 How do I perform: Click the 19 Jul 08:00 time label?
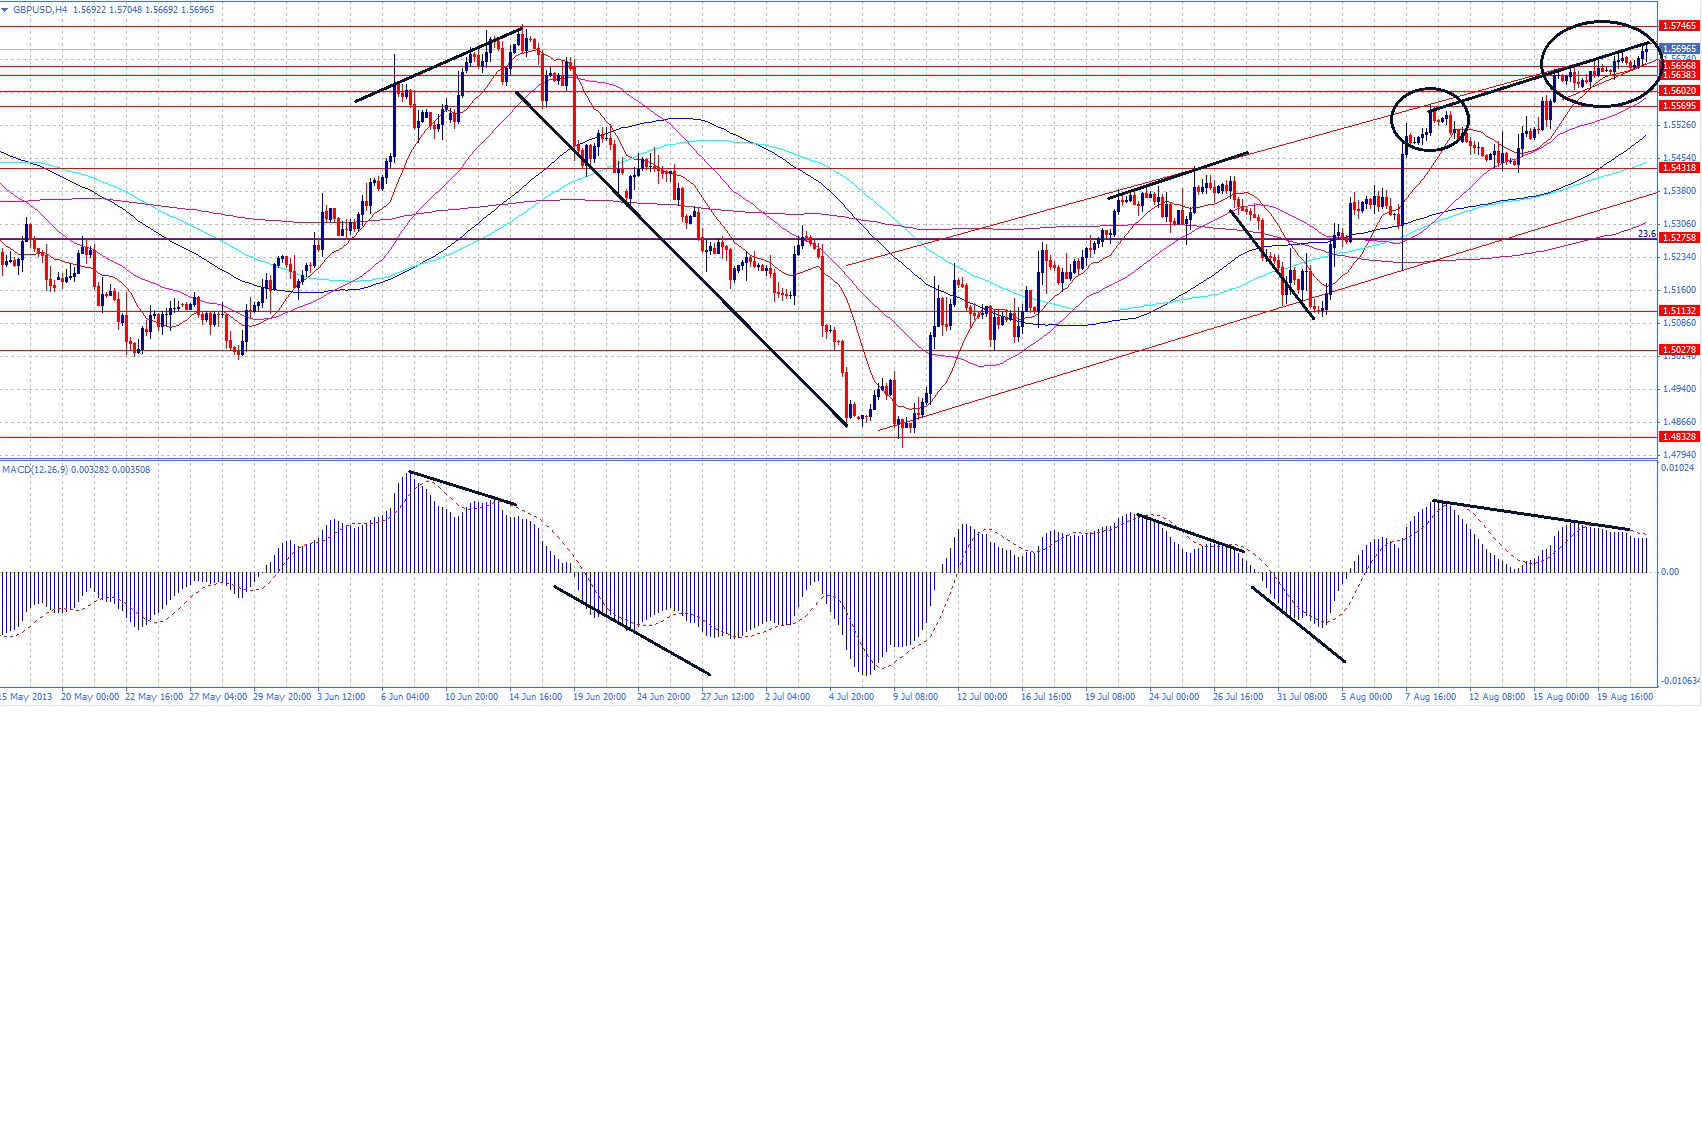click(x=1110, y=697)
